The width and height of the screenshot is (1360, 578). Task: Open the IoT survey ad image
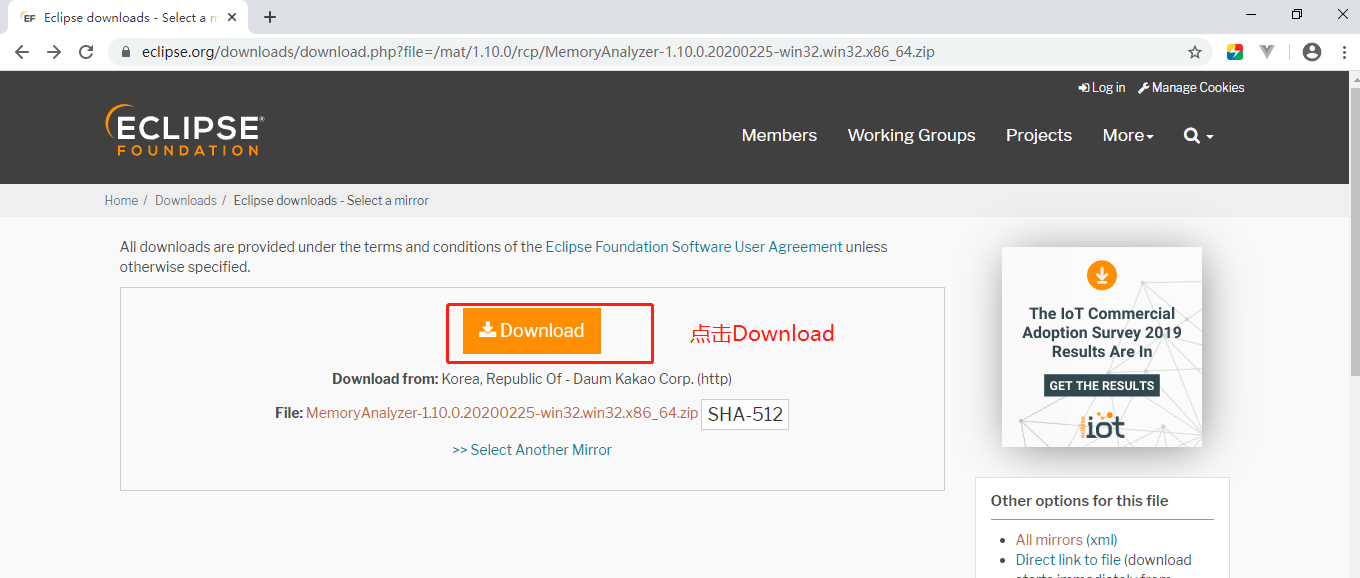[x=1102, y=347]
